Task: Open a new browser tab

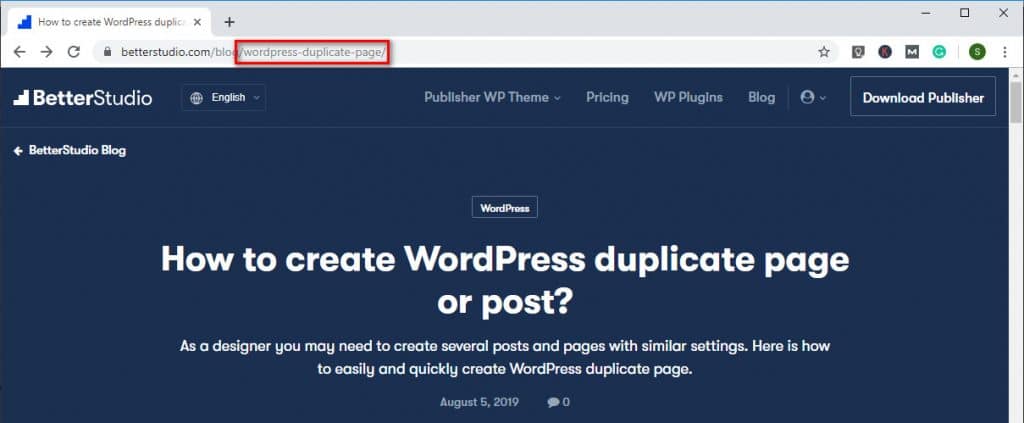Action: 229,22
